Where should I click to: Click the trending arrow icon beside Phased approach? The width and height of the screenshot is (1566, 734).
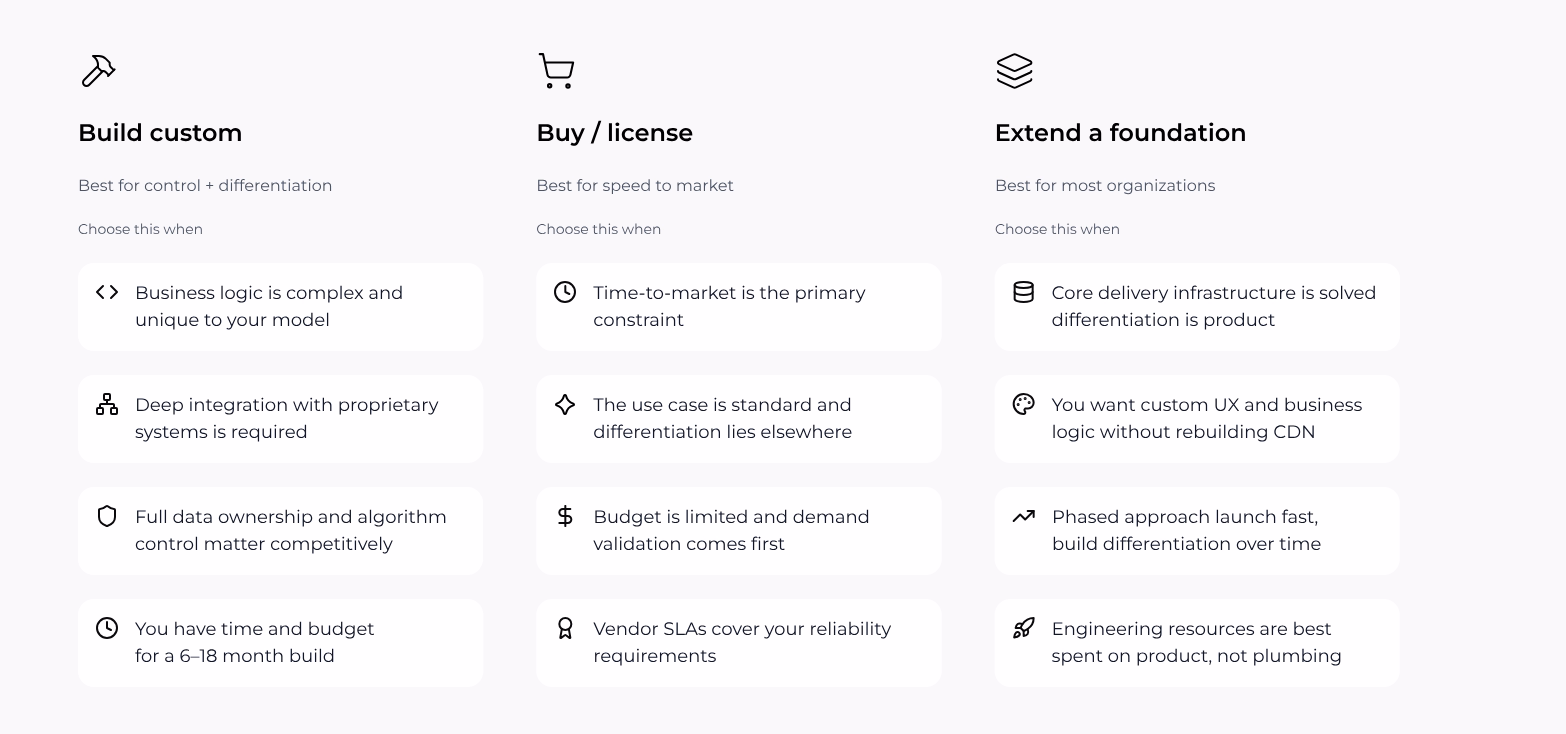[x=1023, y=516]
